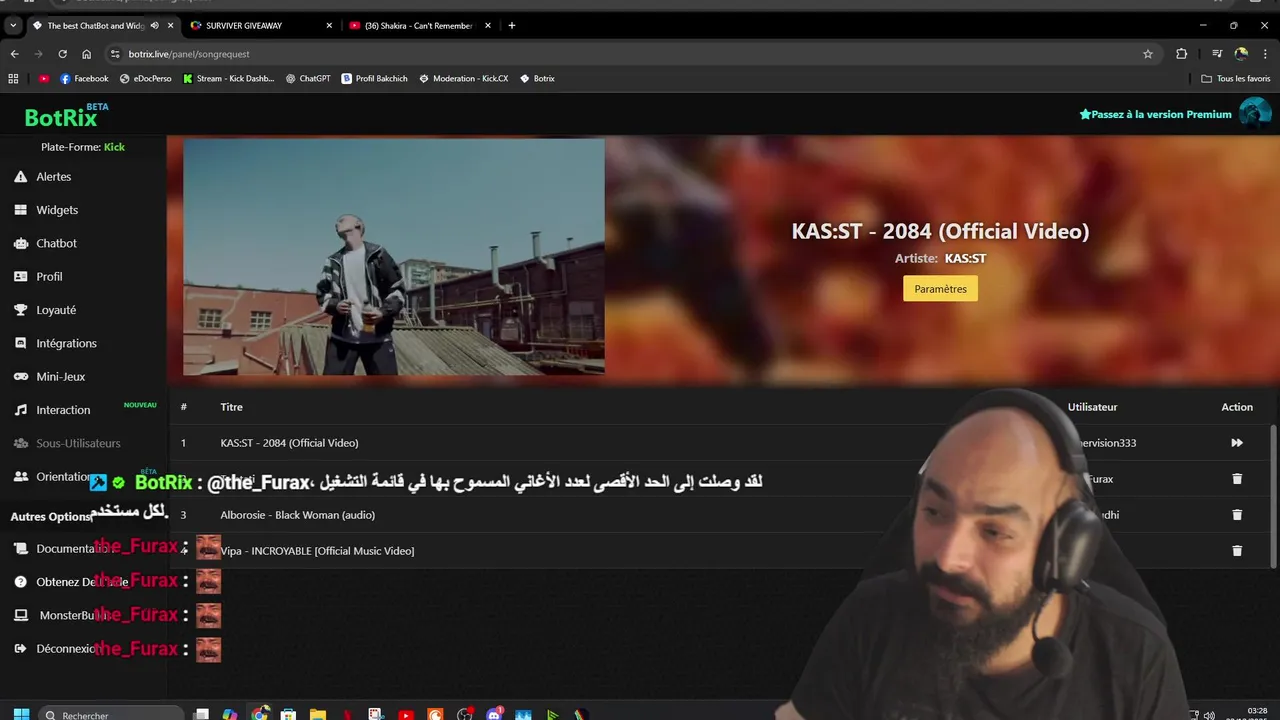Open the user avatar at top right
This screenshot has width=1280, height=720.
click(1255, 113)
